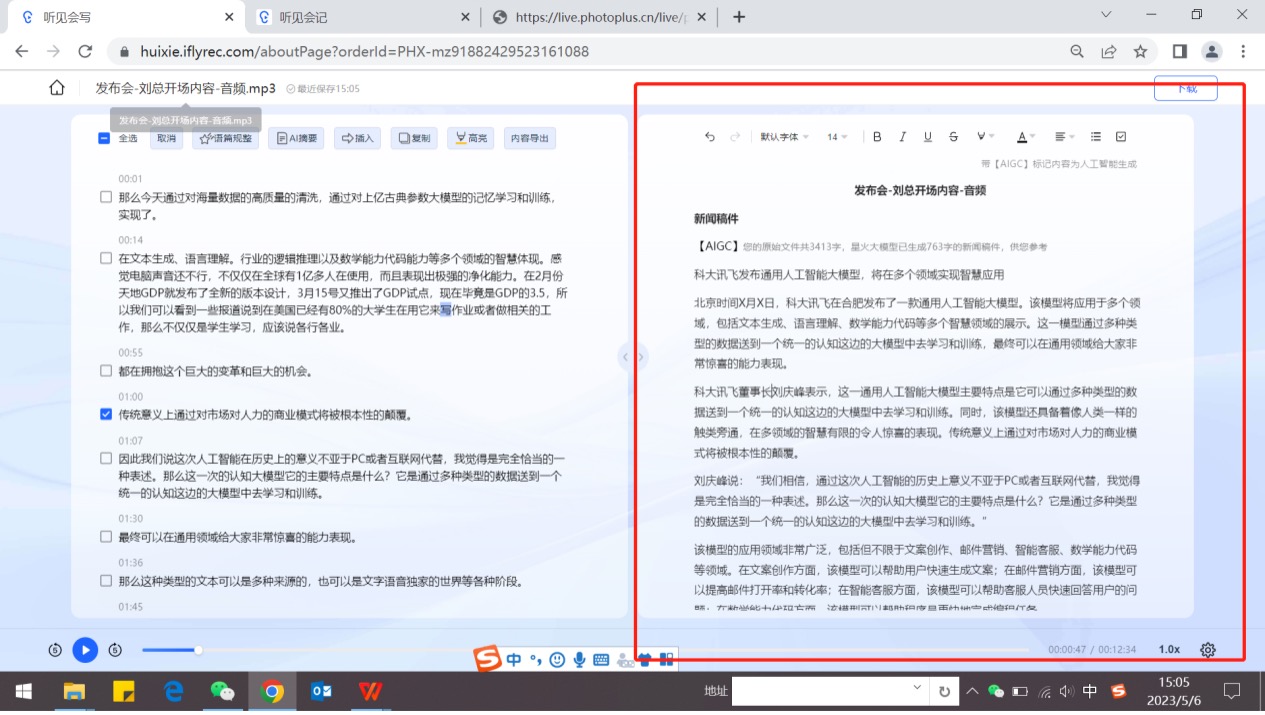The height and width of the screenshot is (715, 1265).
Task: Redo the edit in the editor toolbar
Action: pyautogui.click(x=736, y=137)
